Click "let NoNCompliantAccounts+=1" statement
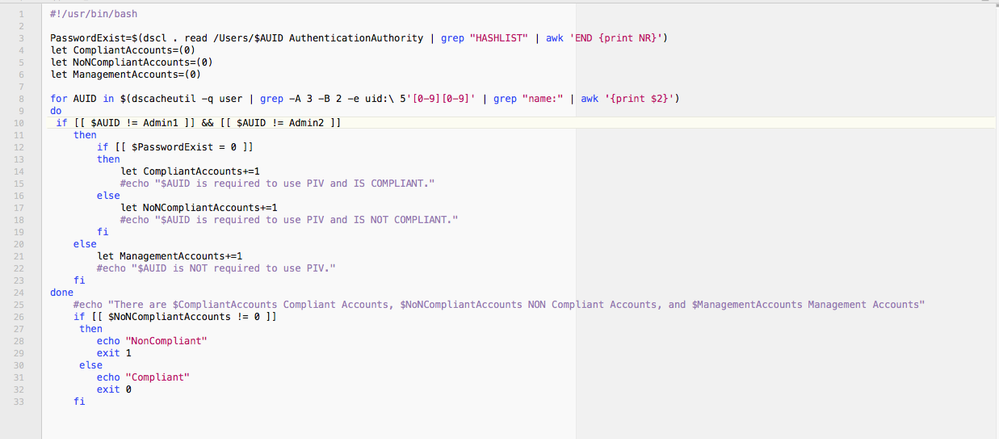999x439 pixels. (x=199, y=208)
